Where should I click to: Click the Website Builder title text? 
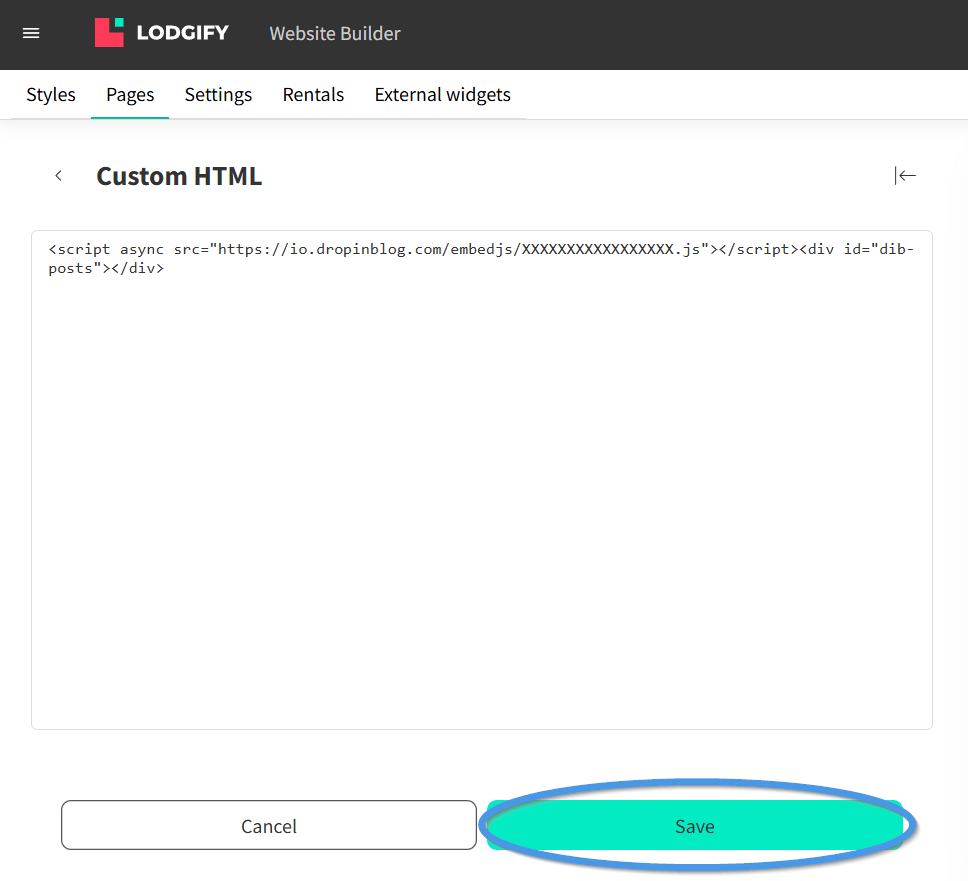click(x=335, y=33)
